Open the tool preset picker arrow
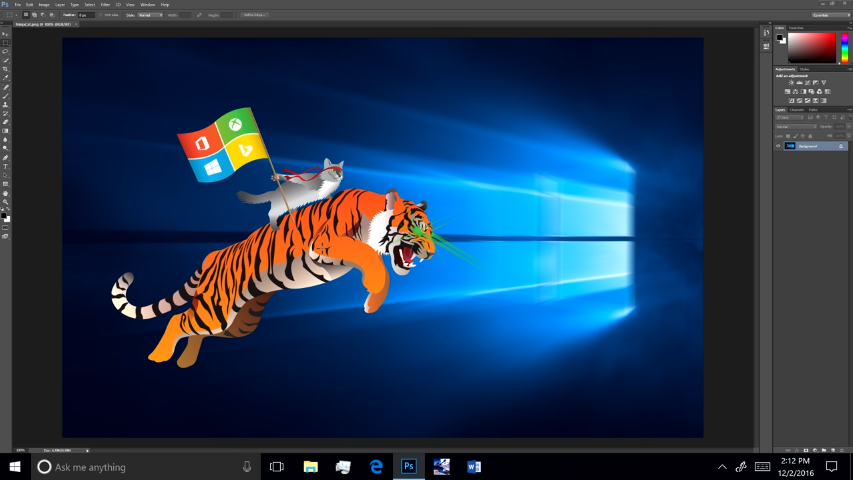Screen dimensions: 853x480 pyautogui.click(x=16, y=15)
